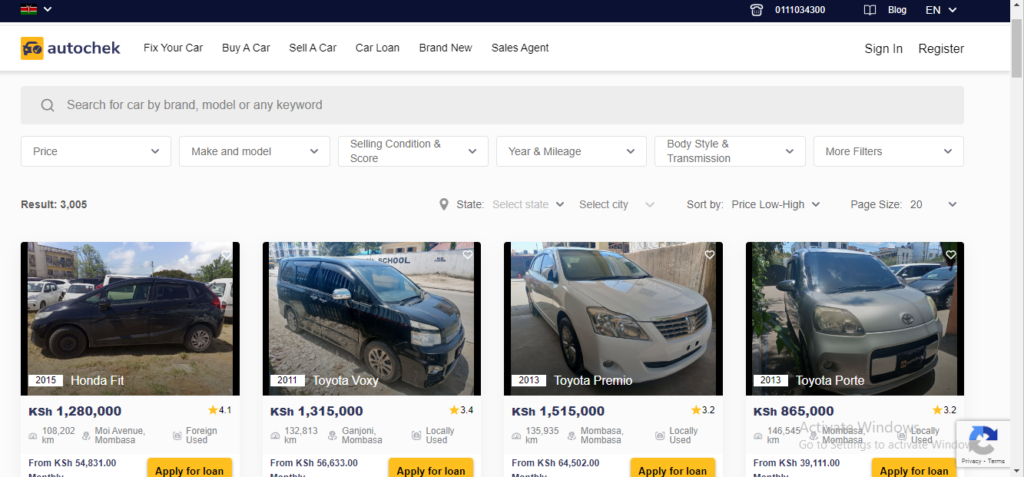The width and height of the screenshot is (1024, 477).
Task: Favorite the Toyota Voxy with heart icon
Action: pos(468,255)
